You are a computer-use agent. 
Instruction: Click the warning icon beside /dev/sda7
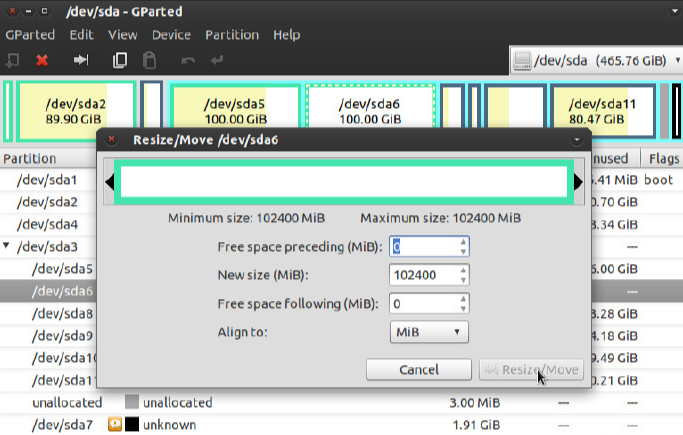pos(115,425)
